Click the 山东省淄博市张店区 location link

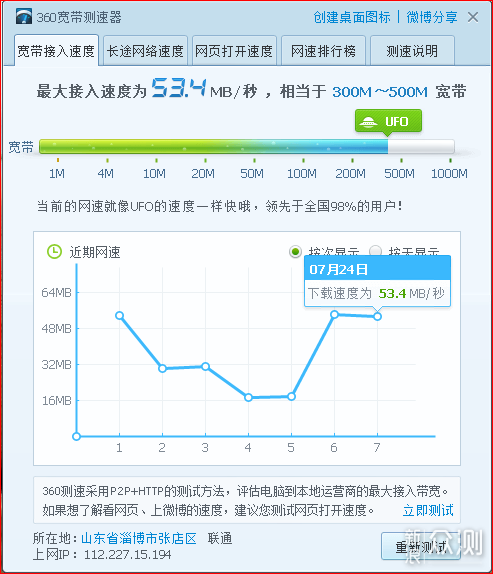tap(139, 538)
